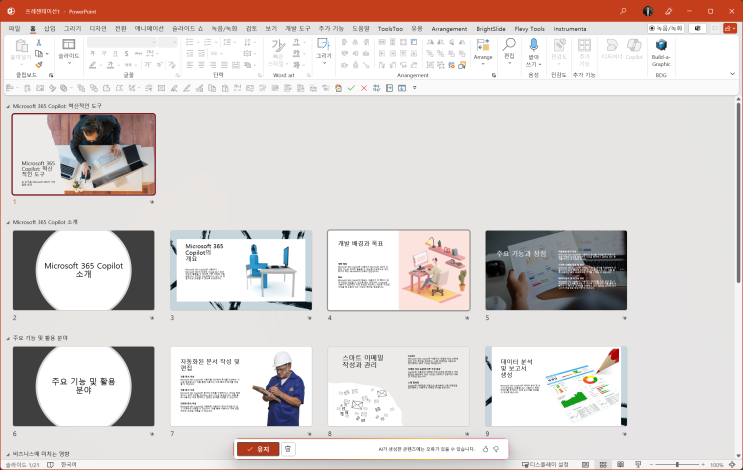This screenshot has width=743, height=470.
Task: Toggle the 녹음/녹화 record button at top right
Action: coord(666,28)
